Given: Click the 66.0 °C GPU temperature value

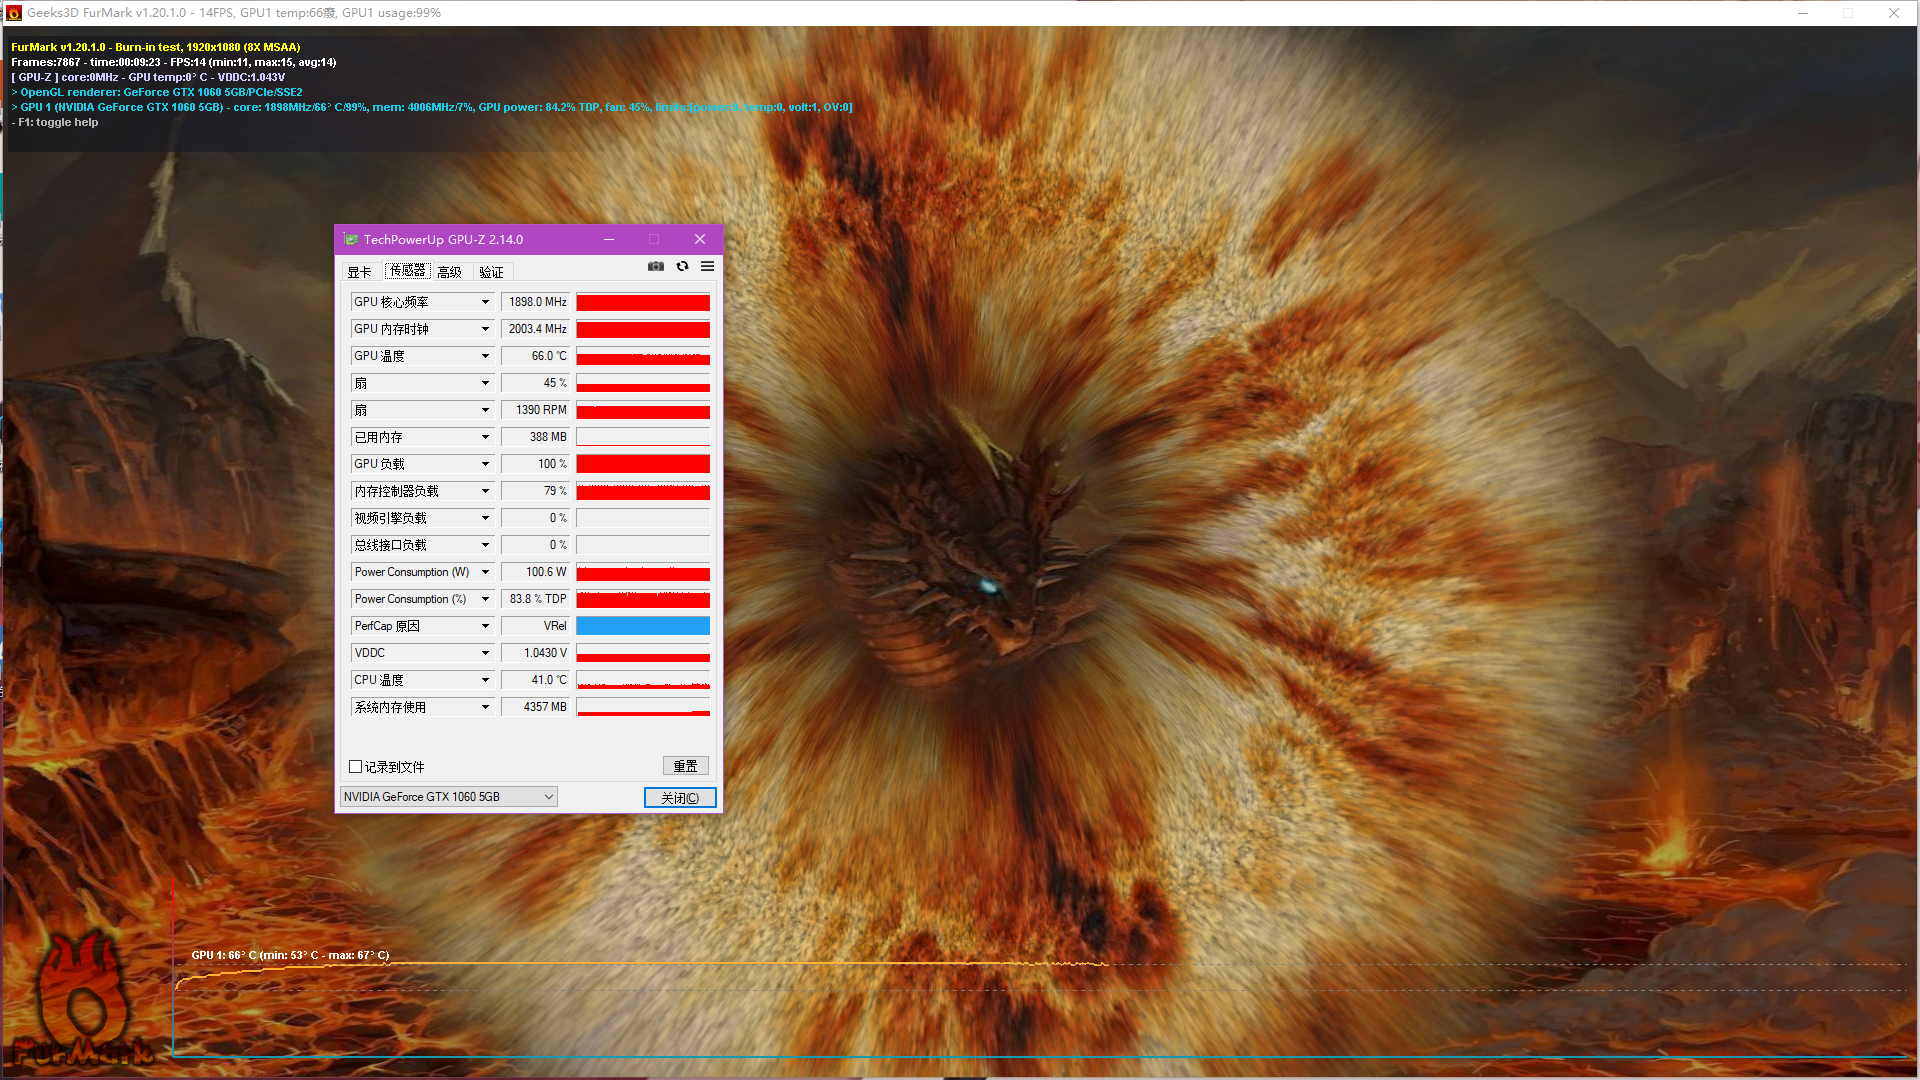Looking at the screenshot, I should coord(536,356).
